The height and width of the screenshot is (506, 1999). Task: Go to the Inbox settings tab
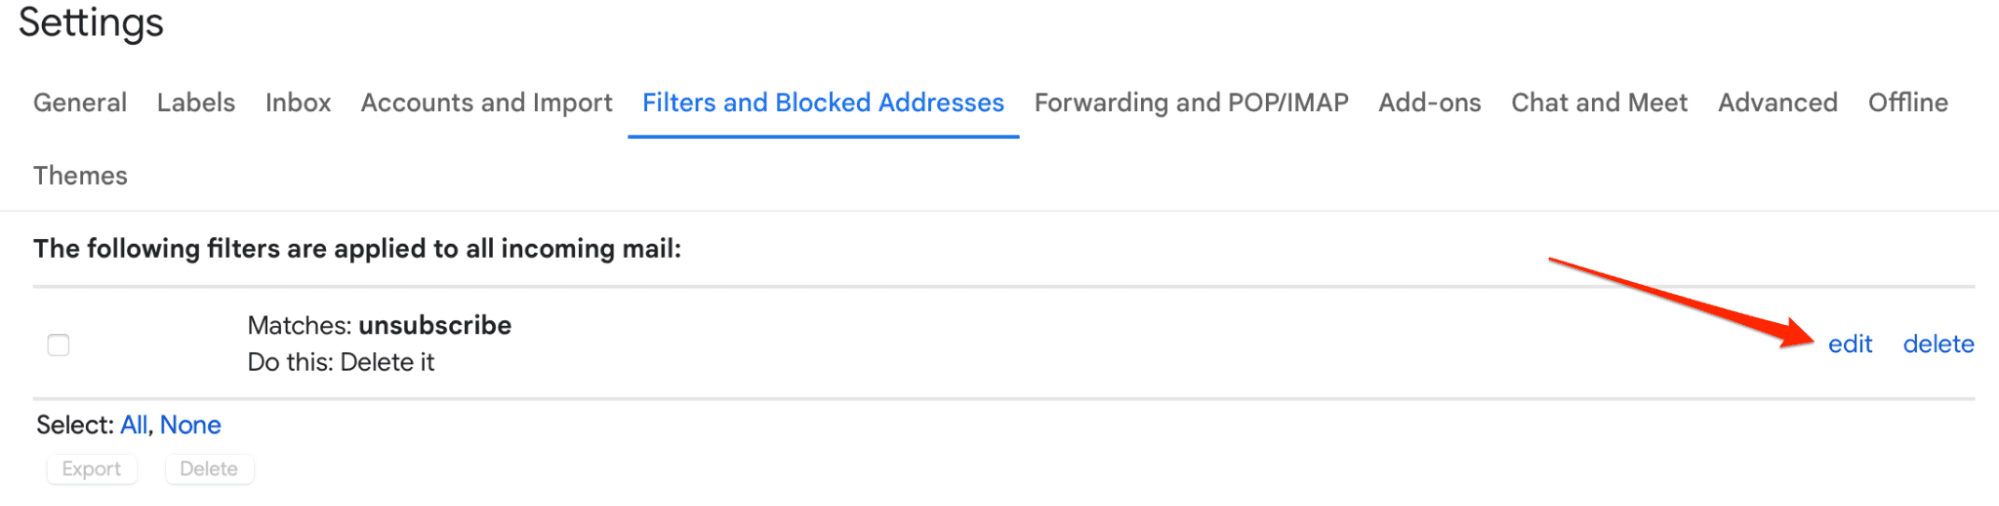[298, 103]
